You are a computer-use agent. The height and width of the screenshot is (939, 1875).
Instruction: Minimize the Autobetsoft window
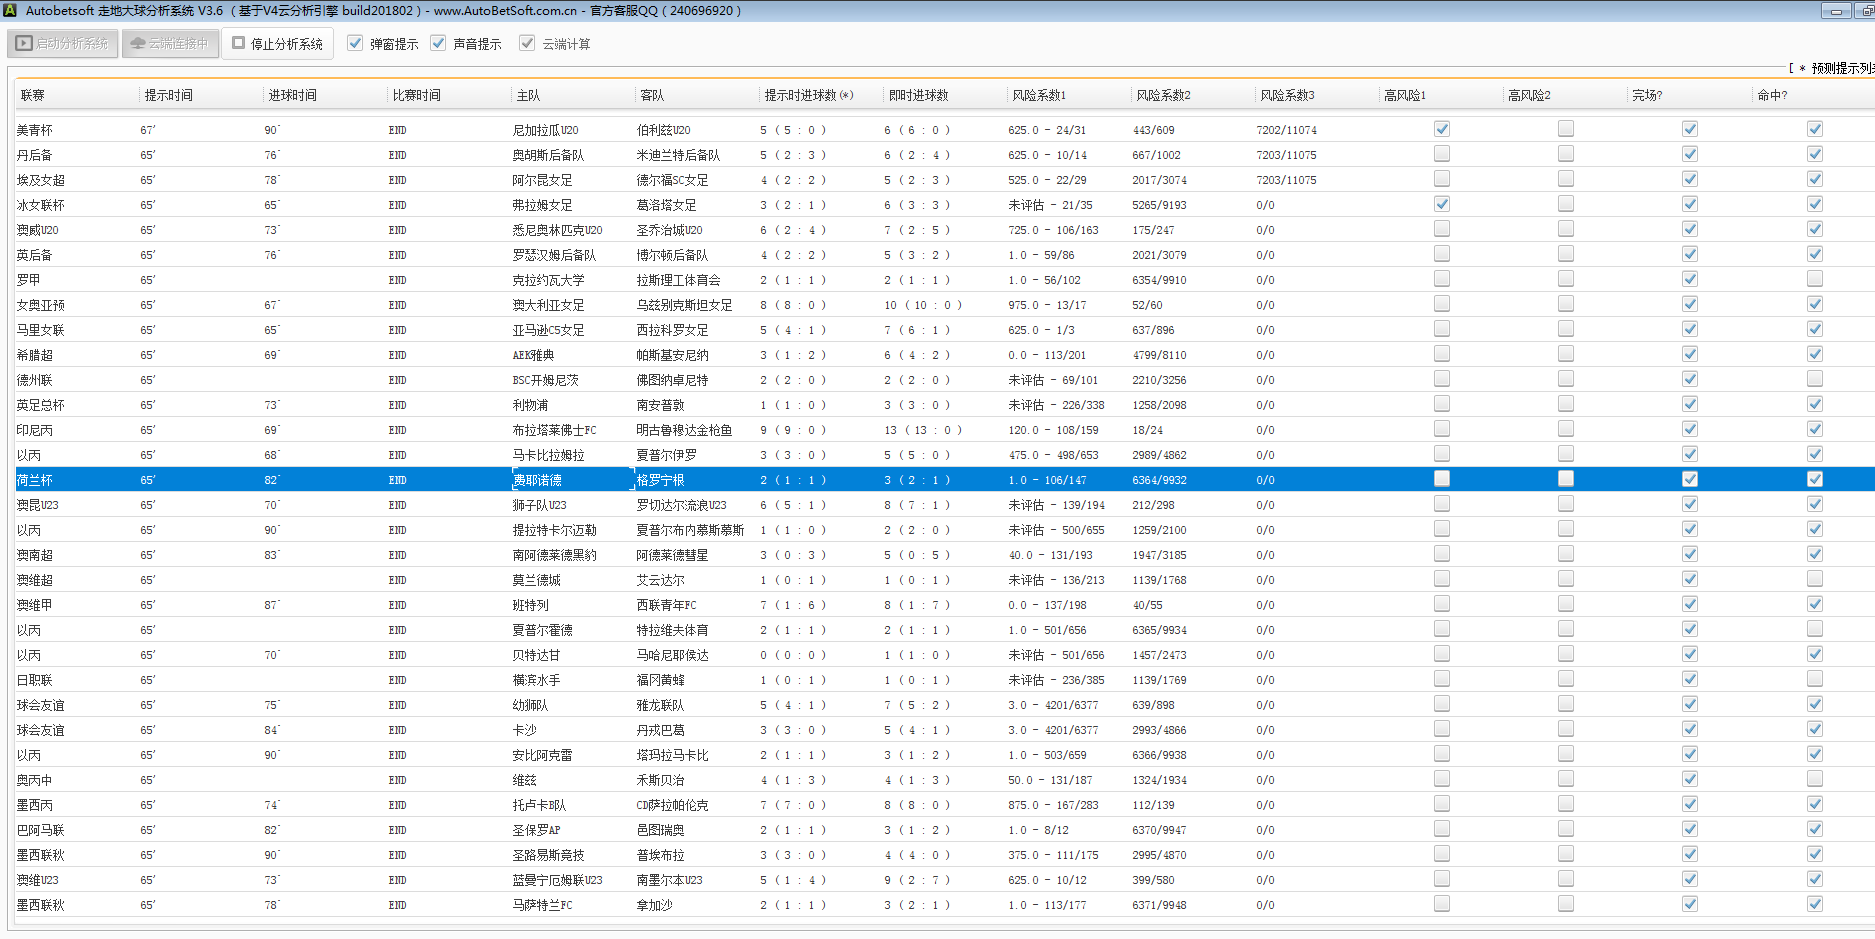tap(1835, 11)
